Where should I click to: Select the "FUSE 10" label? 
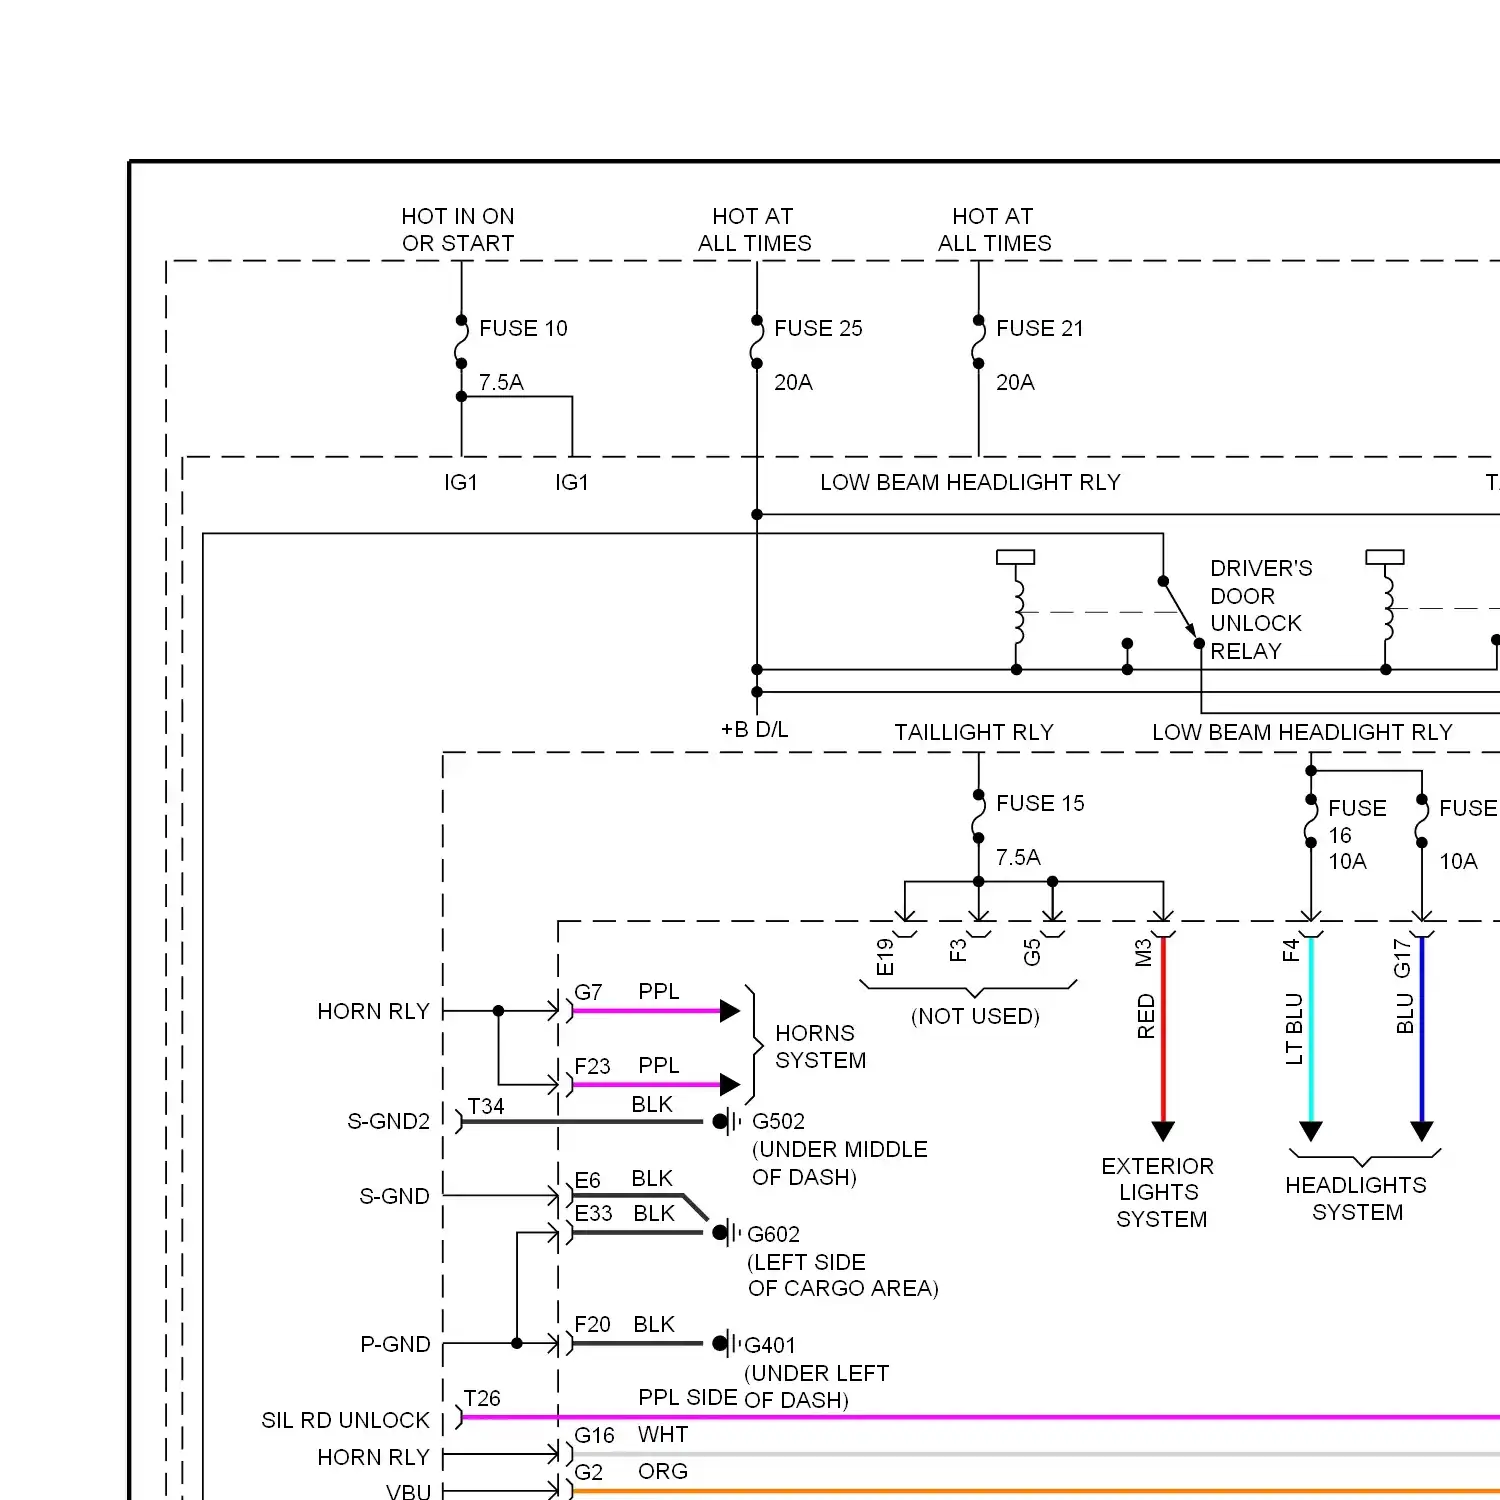[x=523, y=328]
